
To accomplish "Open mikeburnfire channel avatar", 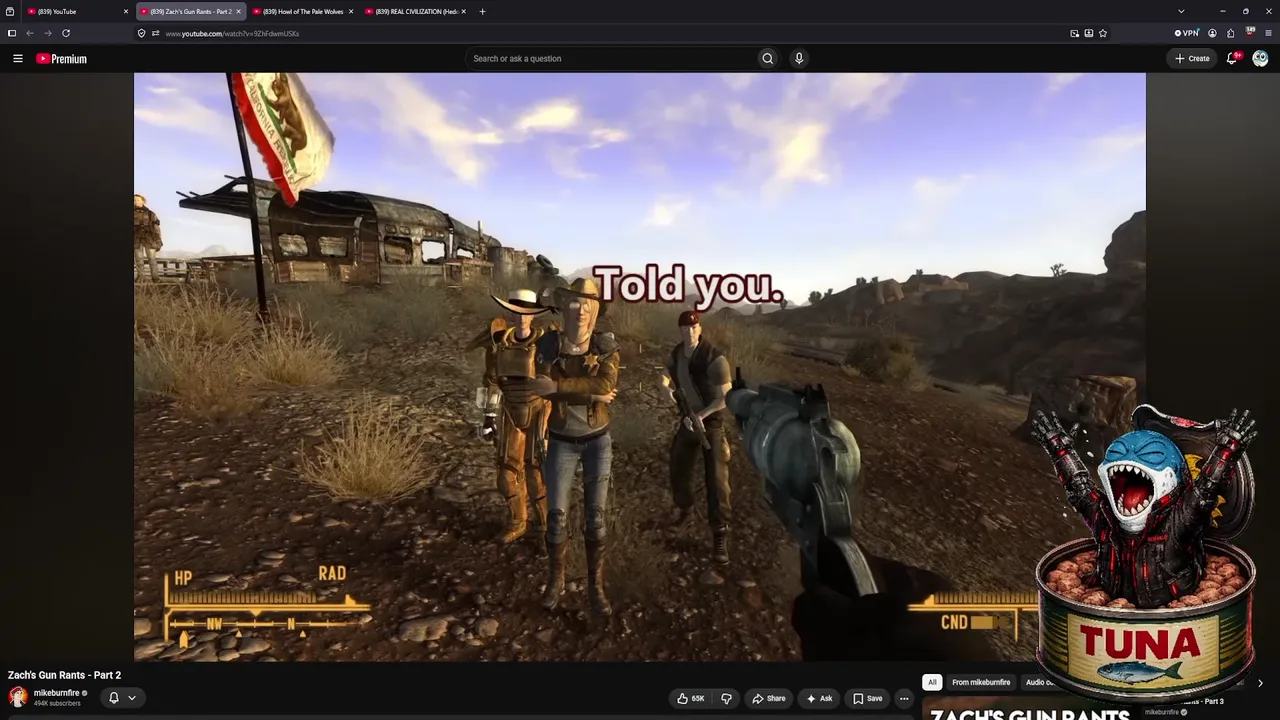I will 18,697.
